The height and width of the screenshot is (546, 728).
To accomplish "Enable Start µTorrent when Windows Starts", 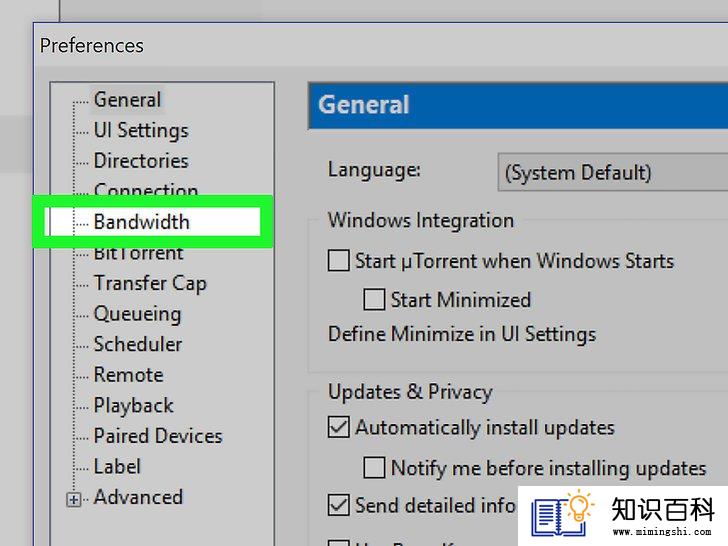I will click(x=338, y=260).
